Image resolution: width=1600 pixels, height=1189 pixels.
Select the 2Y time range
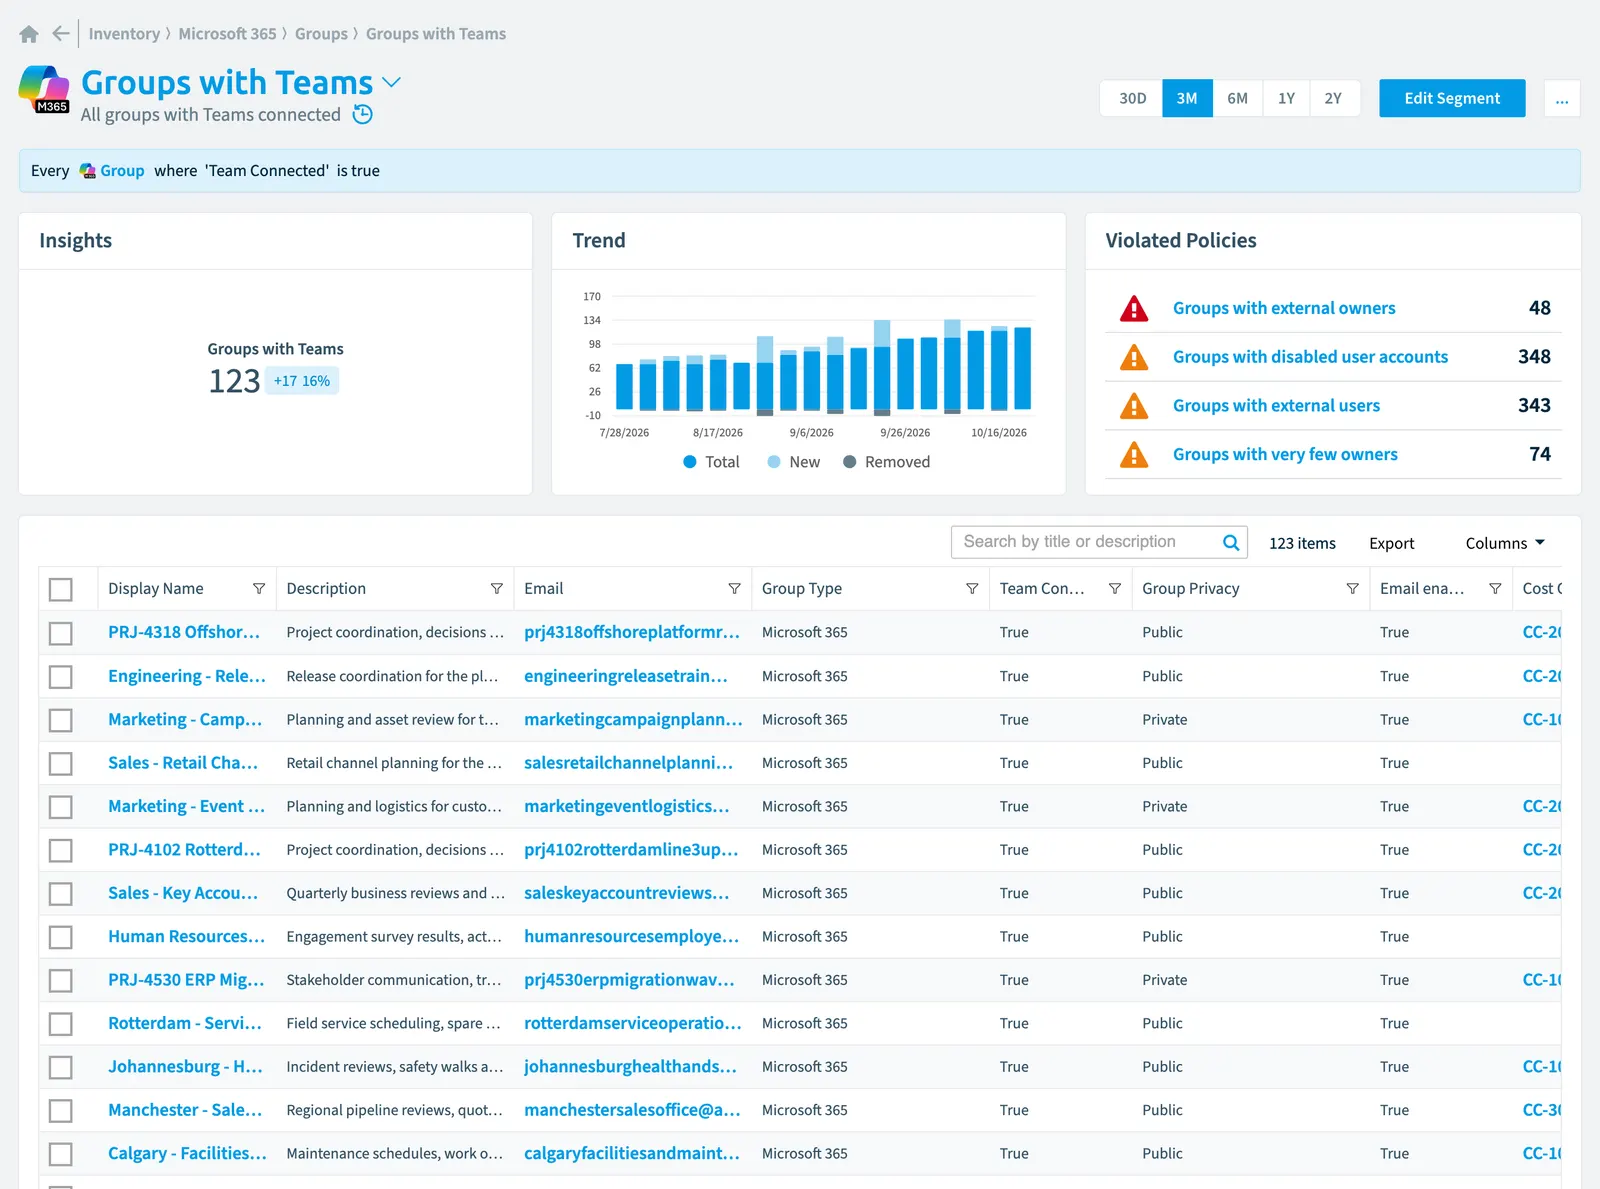1333,98
